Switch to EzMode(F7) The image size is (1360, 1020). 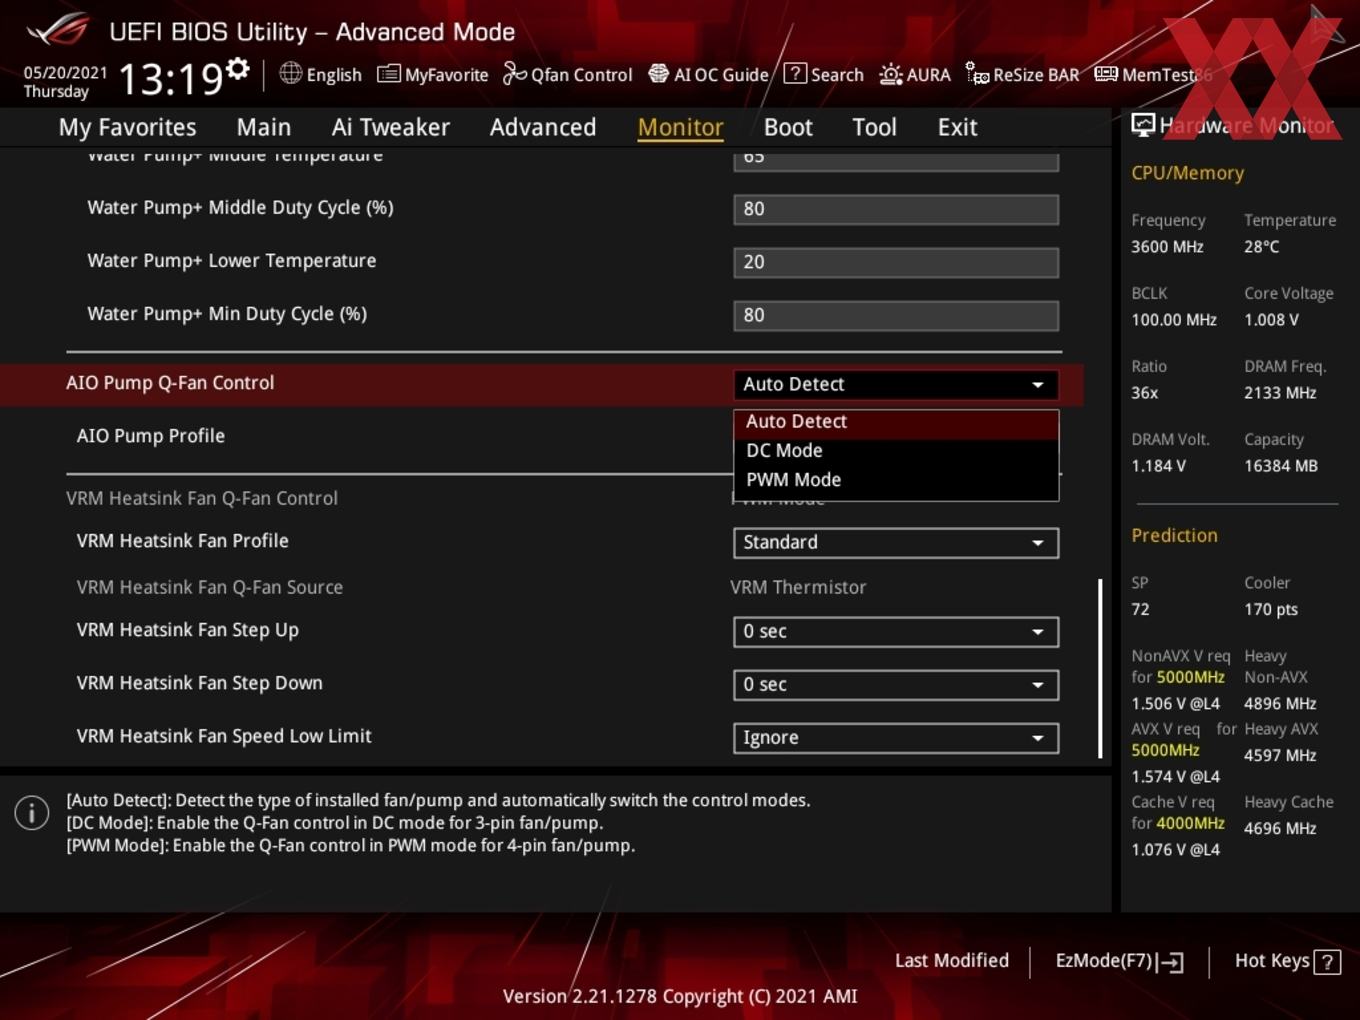click(x=1119, y=961)
